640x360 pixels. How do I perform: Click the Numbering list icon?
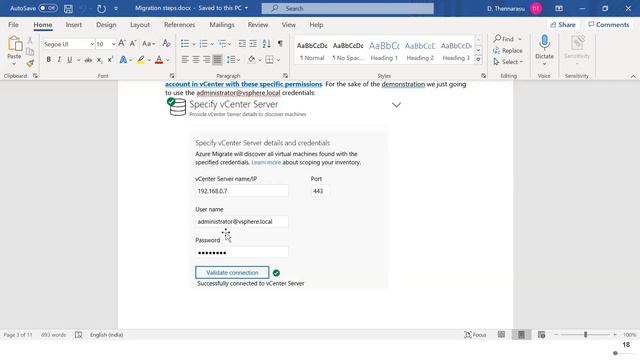203,44
